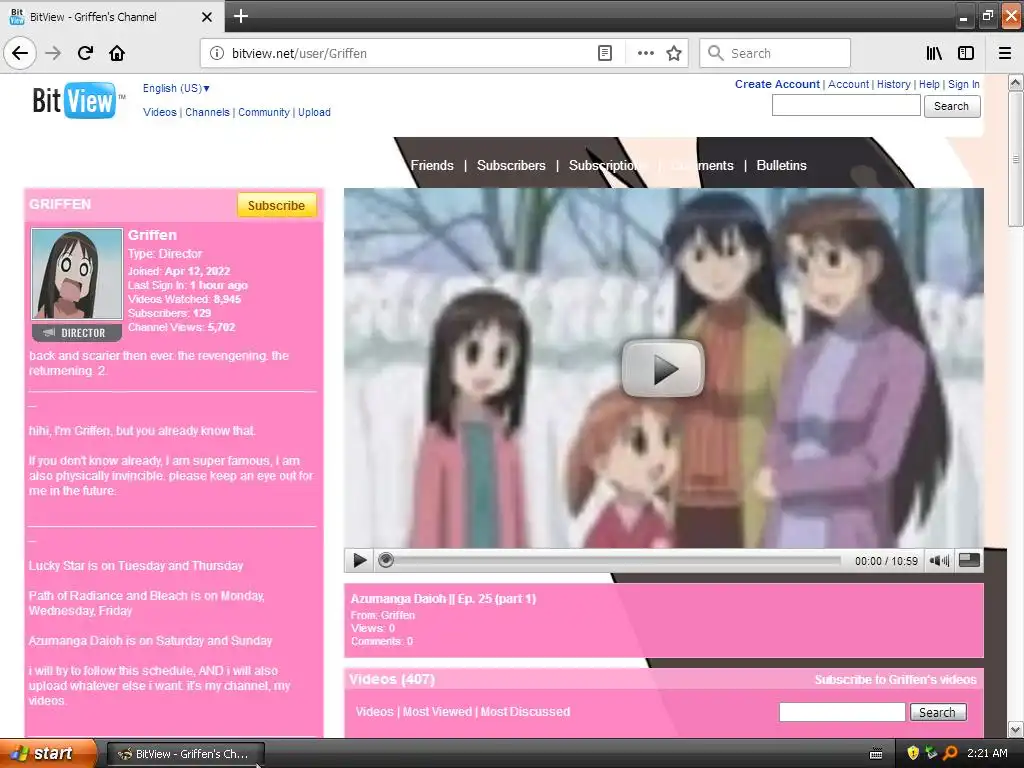Bookmark this page with the star icon

(674, 53)
